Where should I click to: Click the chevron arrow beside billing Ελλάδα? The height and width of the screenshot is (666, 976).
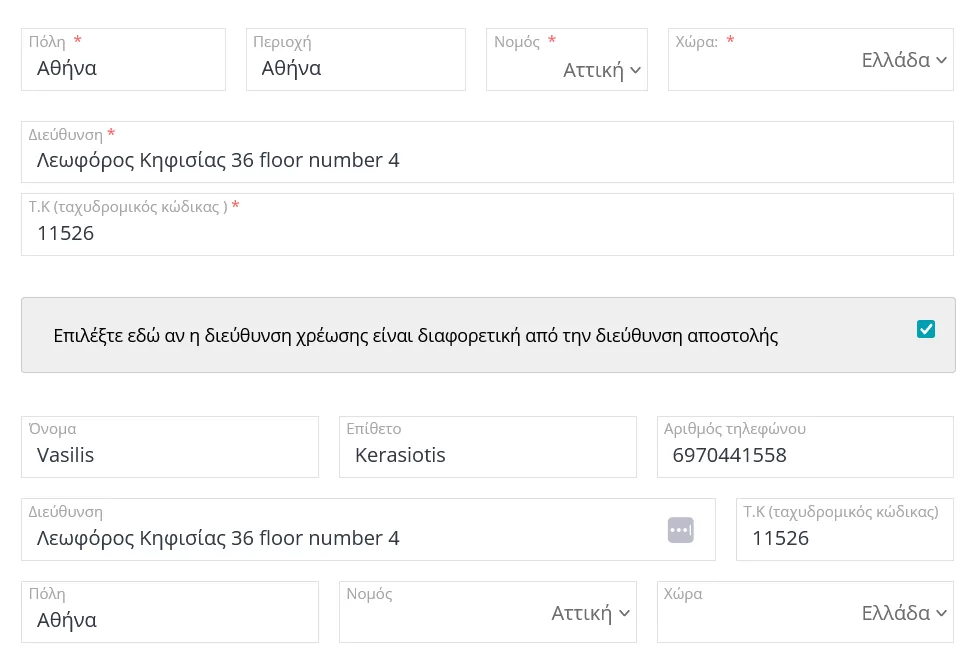pos(941,613)
